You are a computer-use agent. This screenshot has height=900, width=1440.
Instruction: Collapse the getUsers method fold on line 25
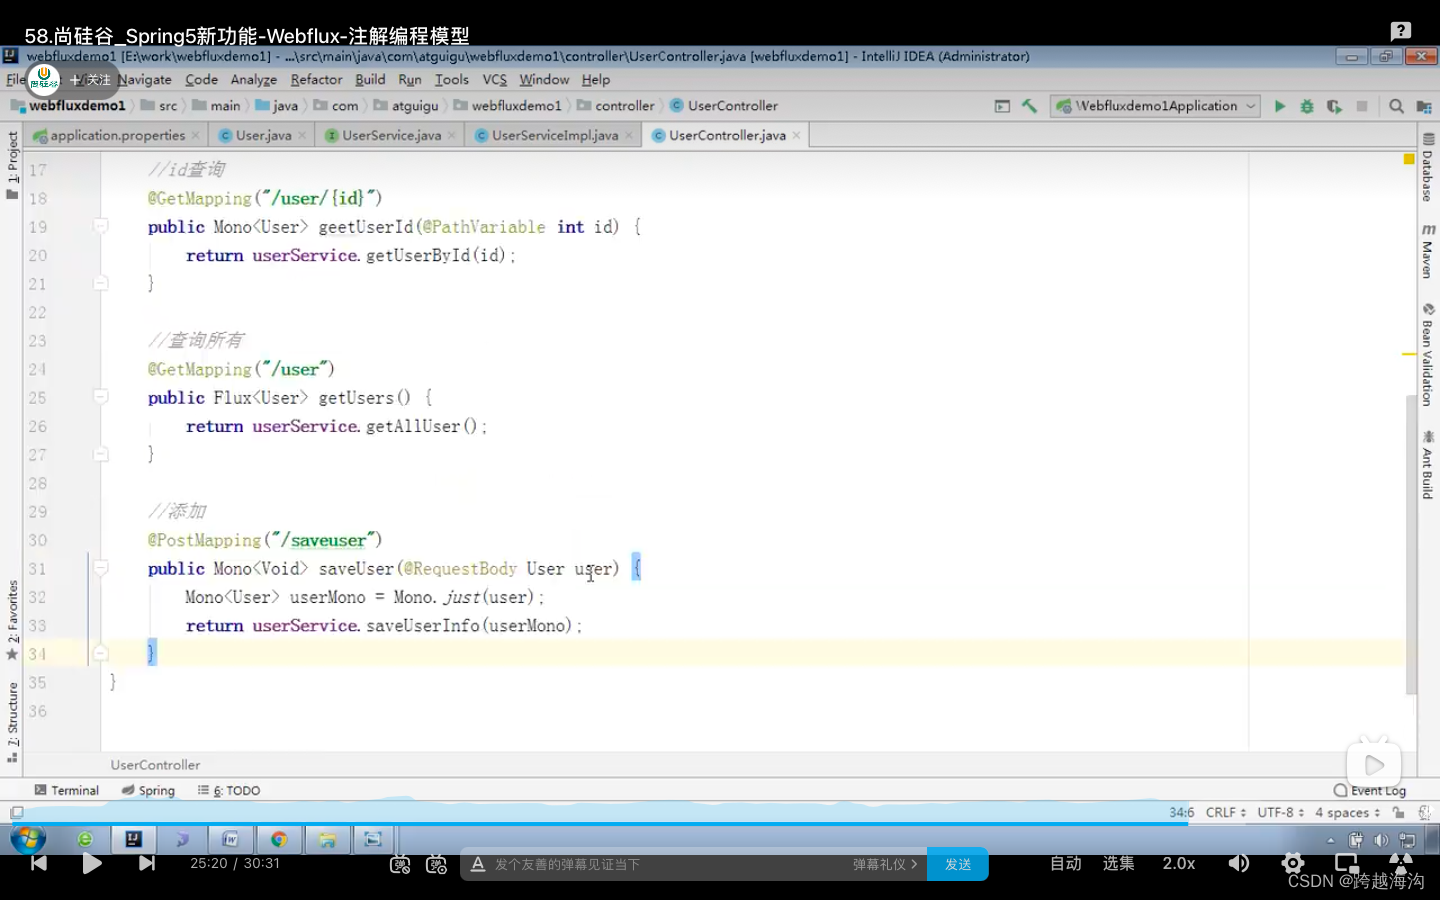coord(100,397)
